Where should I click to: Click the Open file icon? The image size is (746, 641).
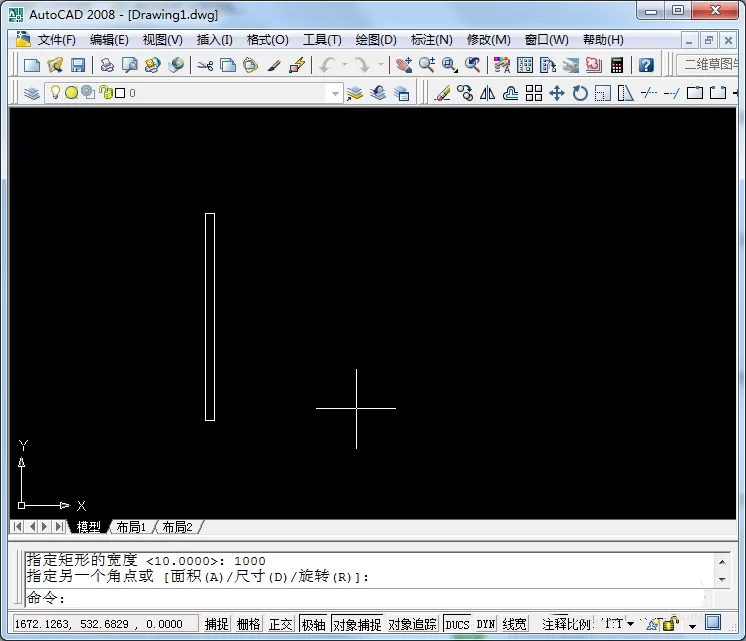pyautogui.click(x=55, y=65)
